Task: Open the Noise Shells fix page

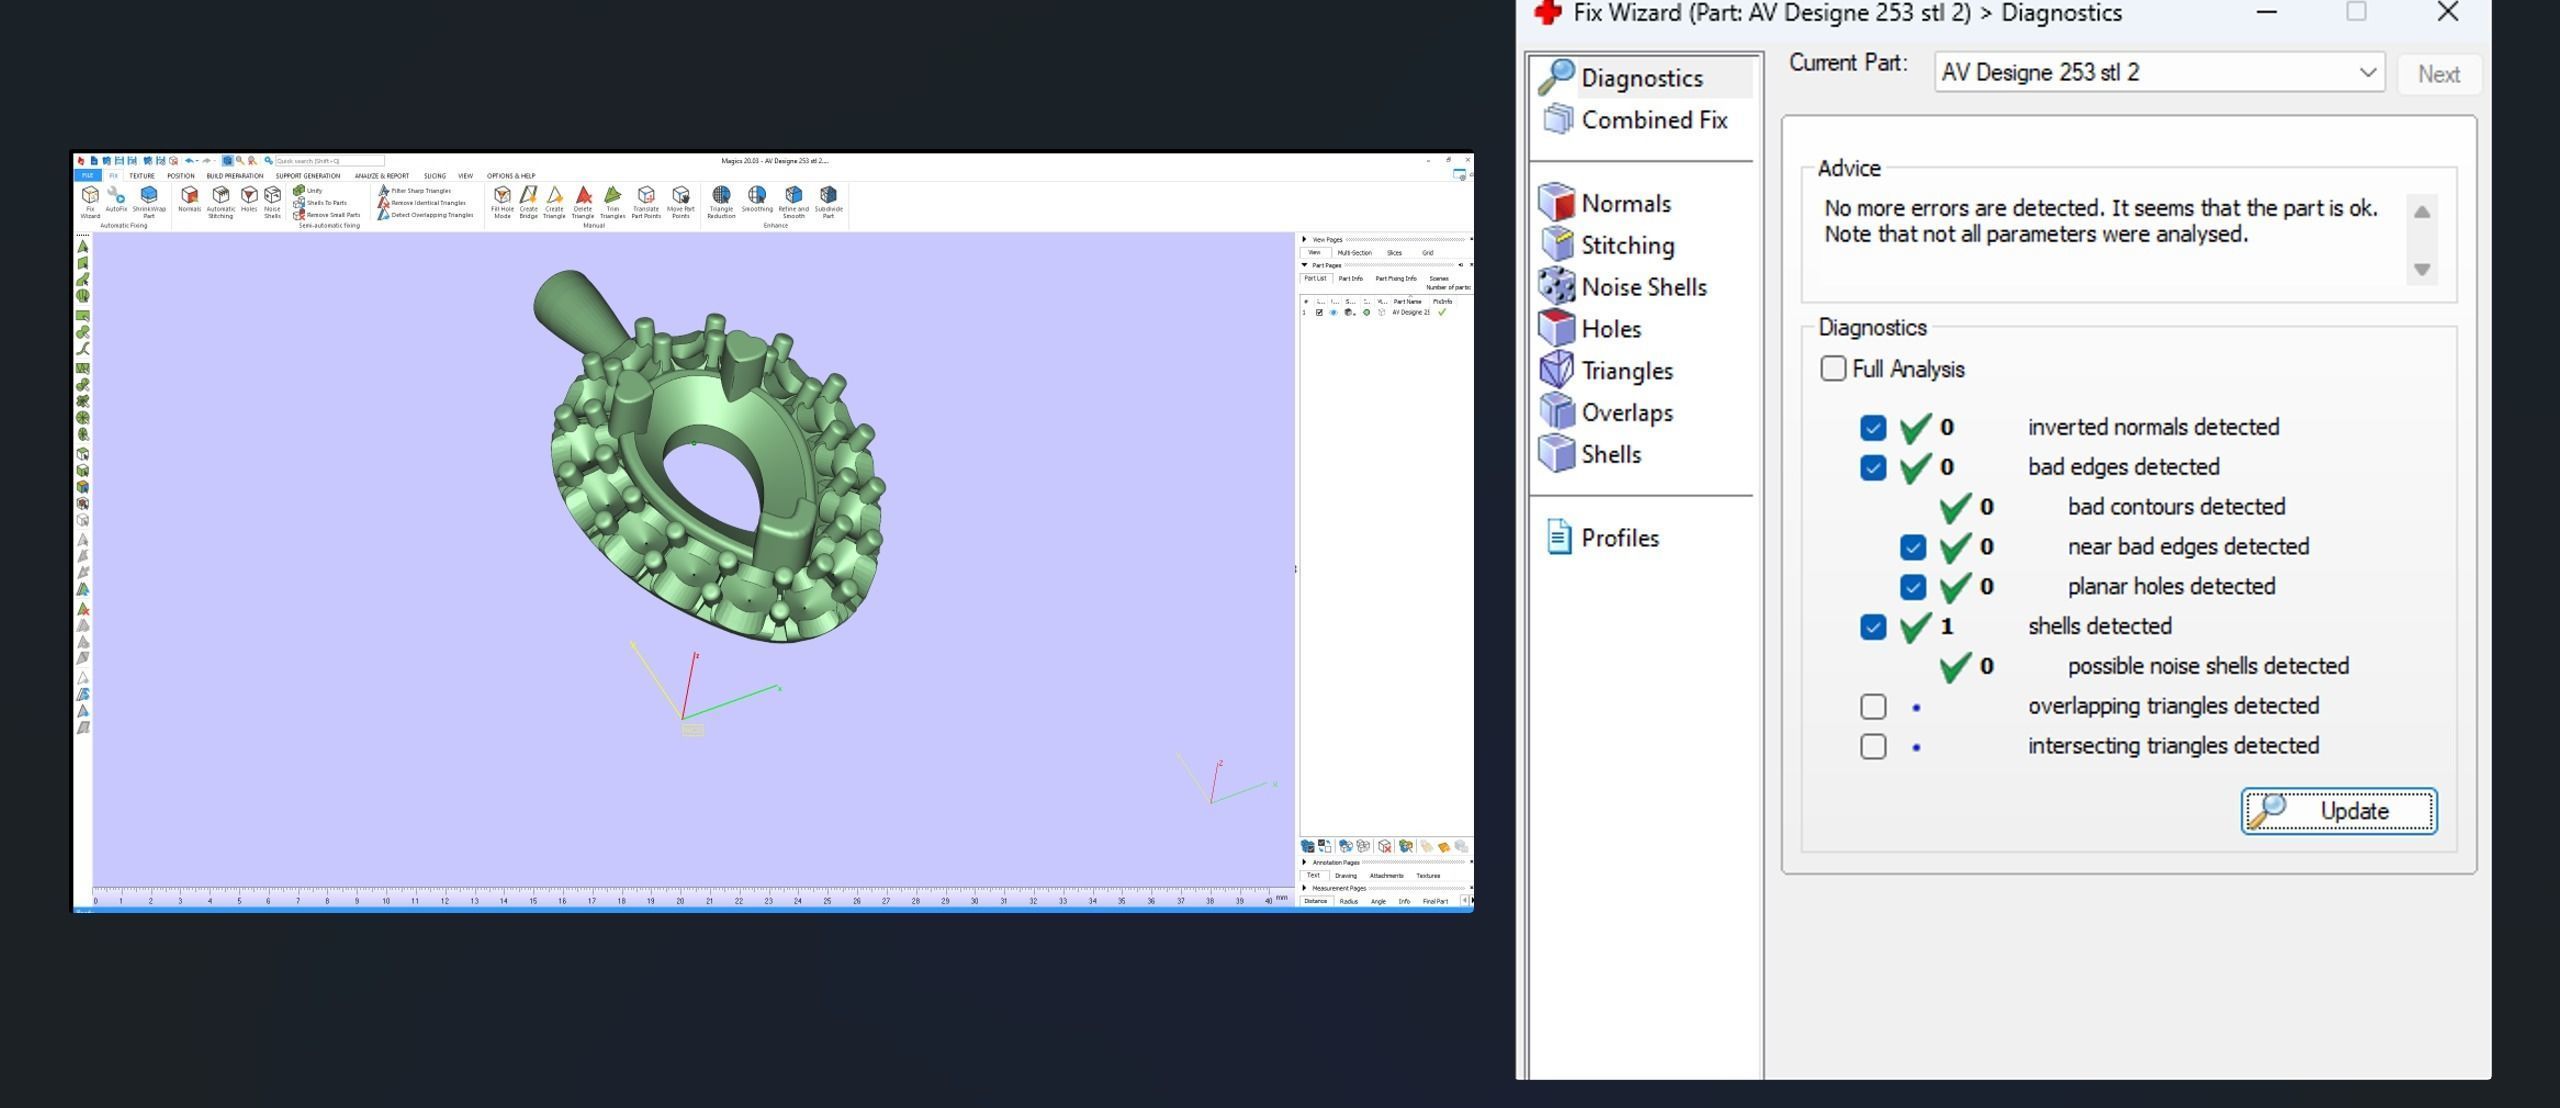Action: tap(1643, 287)
